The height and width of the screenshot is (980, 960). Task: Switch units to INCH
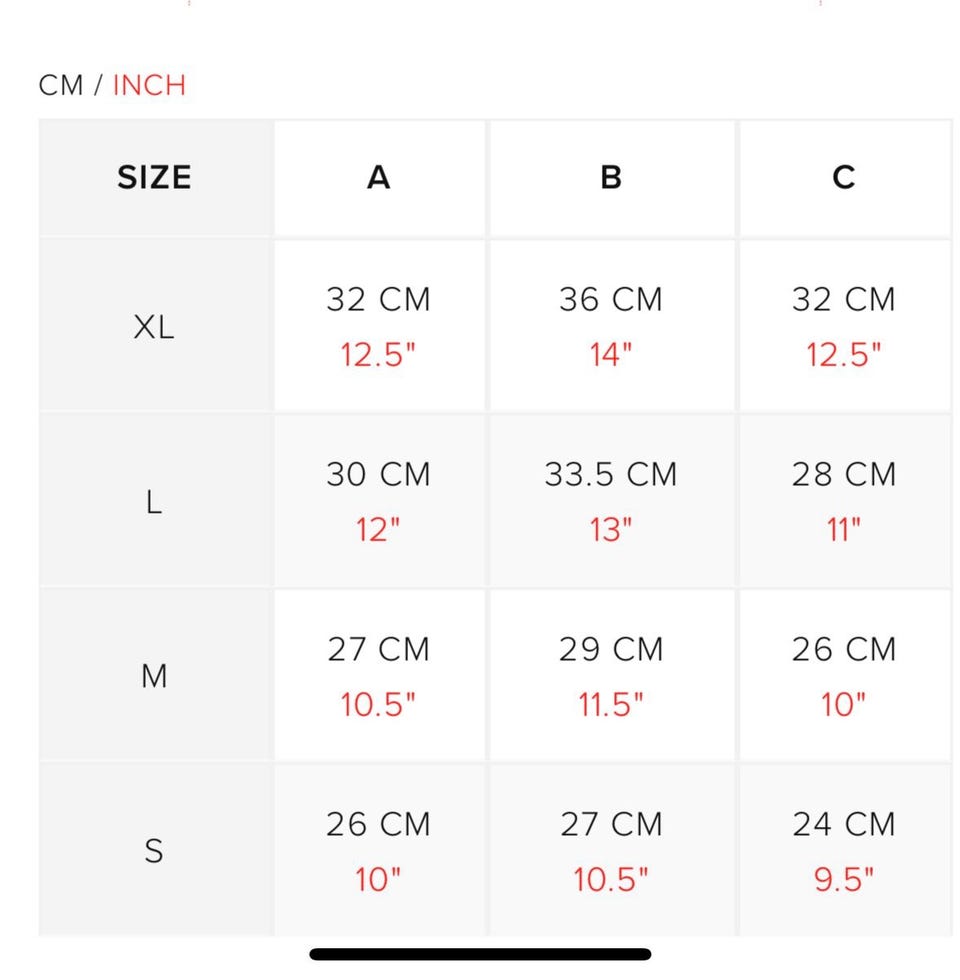(x=149, y=85)
